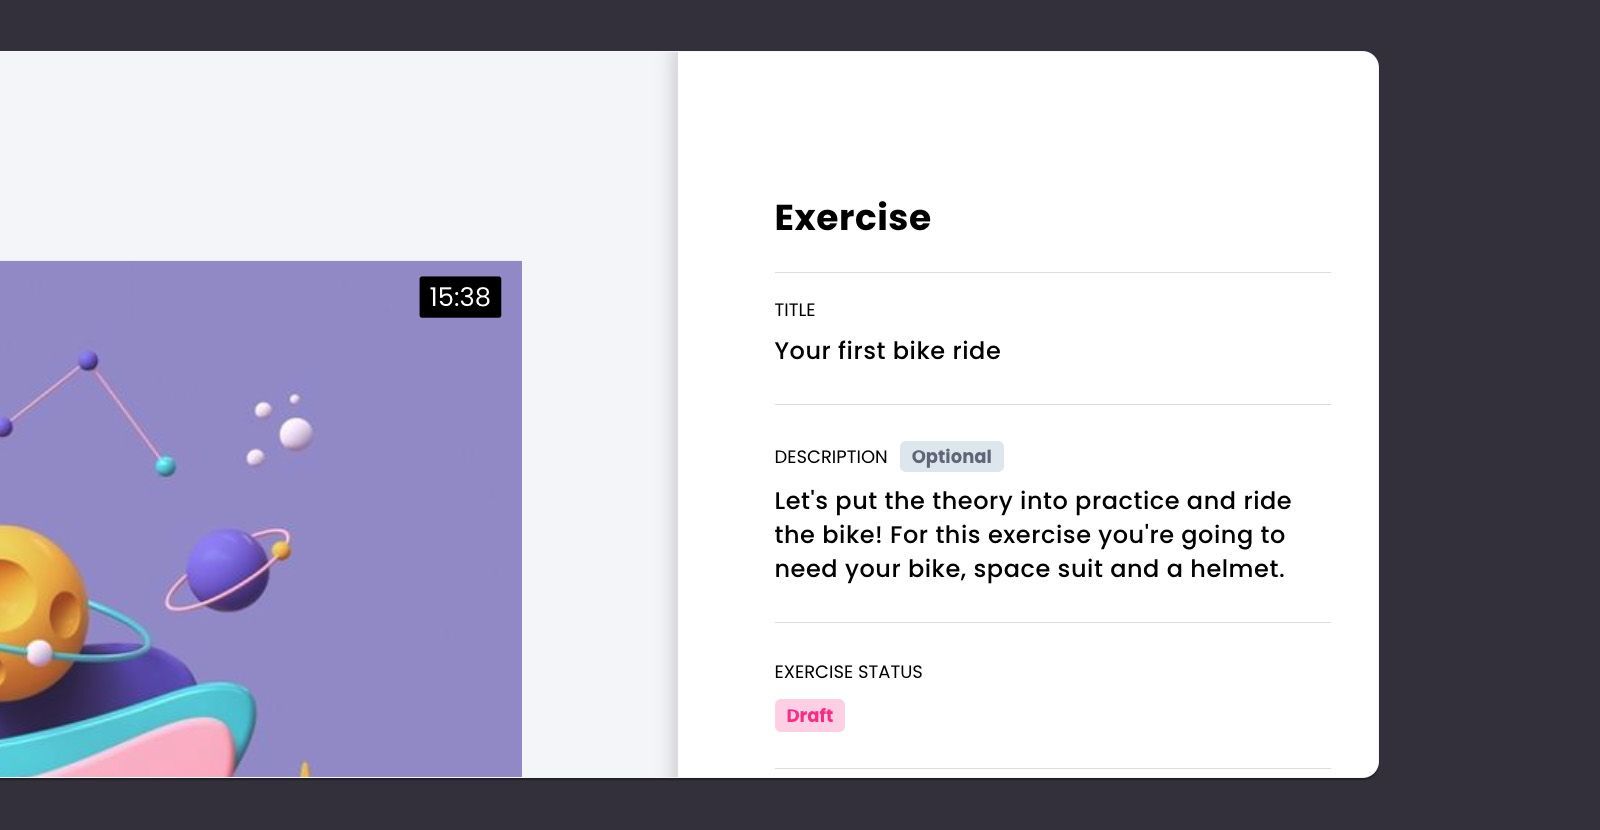Click the Optional tag beside Description
The image size is (1600, 830).
tap(951, 457)
